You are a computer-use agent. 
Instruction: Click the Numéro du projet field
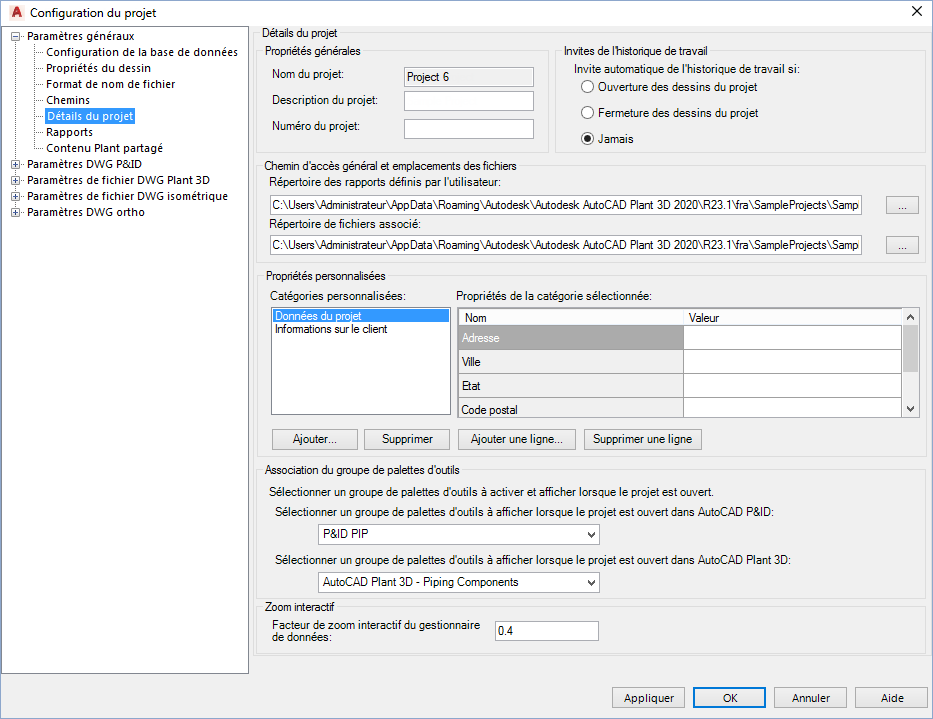468,129
